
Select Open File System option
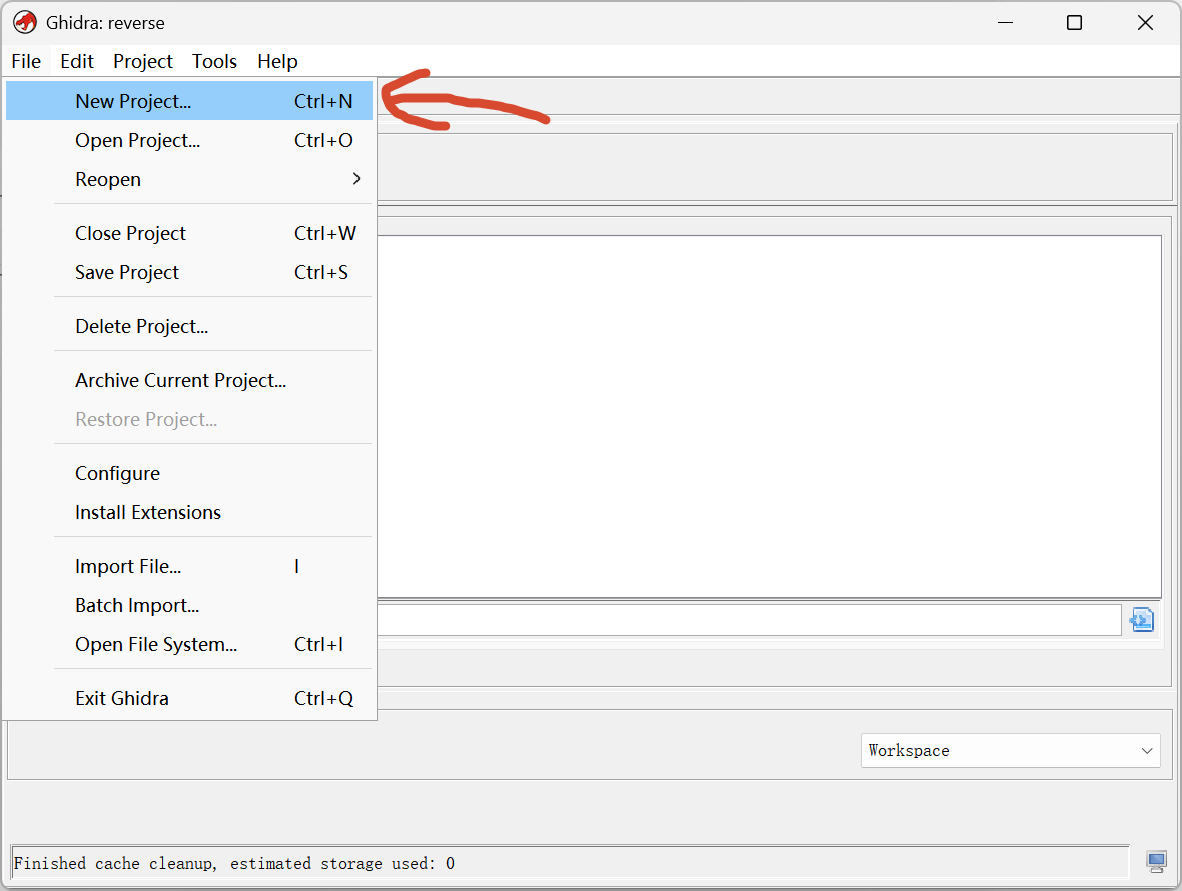[x=156, y=645]
